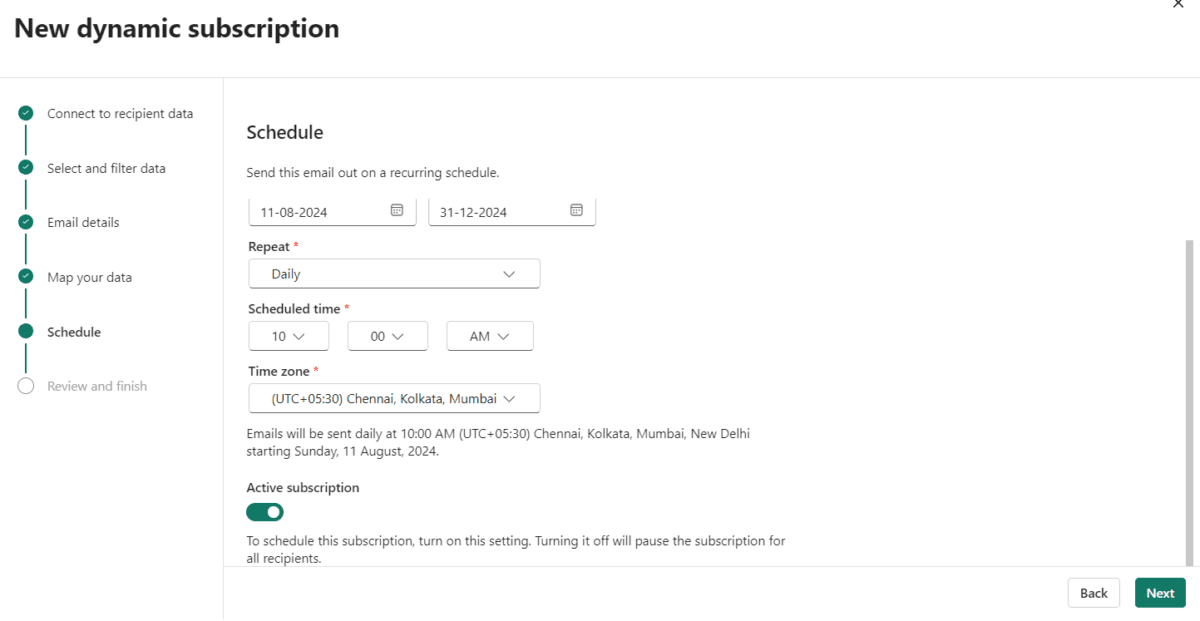Close the New dynamic subscription dialog

click(x=1179, y=5)
